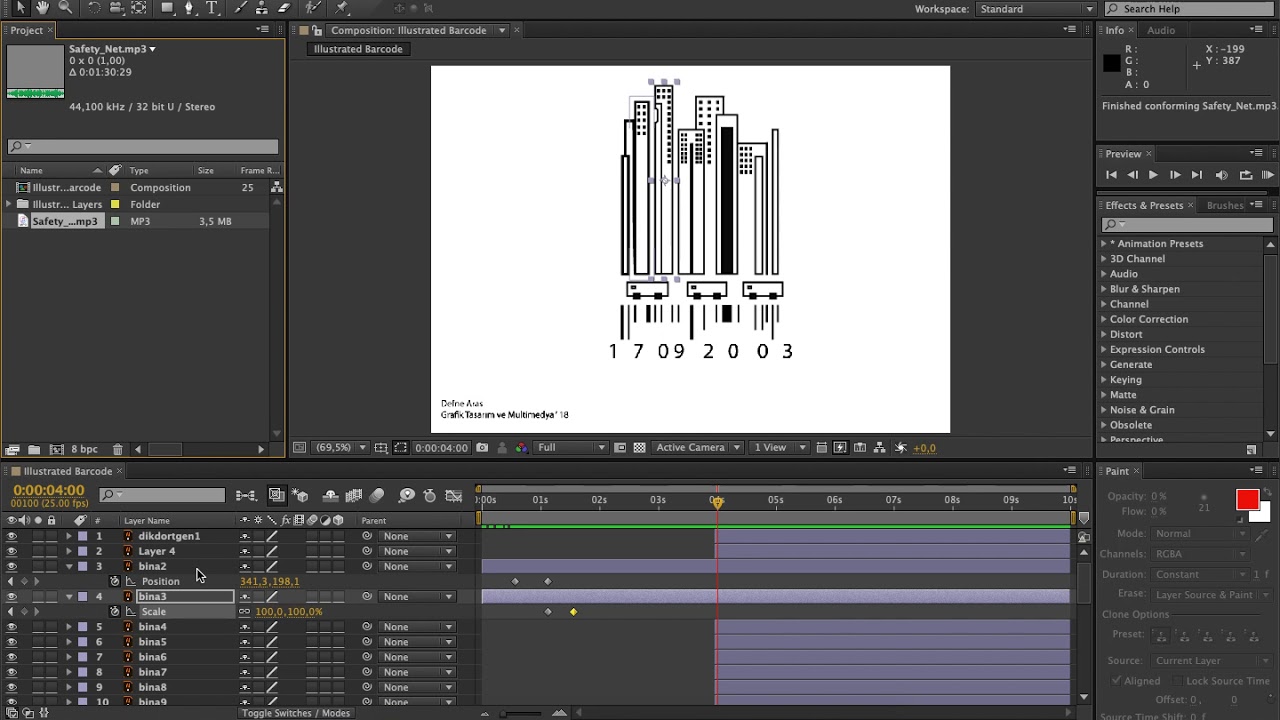Open the Graph Editor in timeline
This screenshot has height=720, width=1280.
[x=454, y=495]
